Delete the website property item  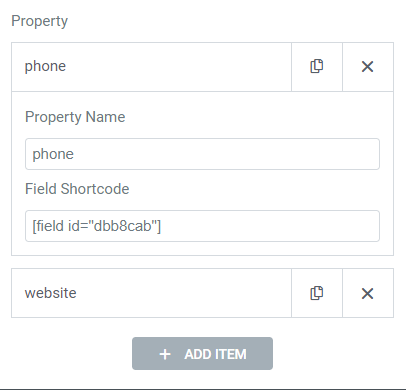click(x=368, y=293)
